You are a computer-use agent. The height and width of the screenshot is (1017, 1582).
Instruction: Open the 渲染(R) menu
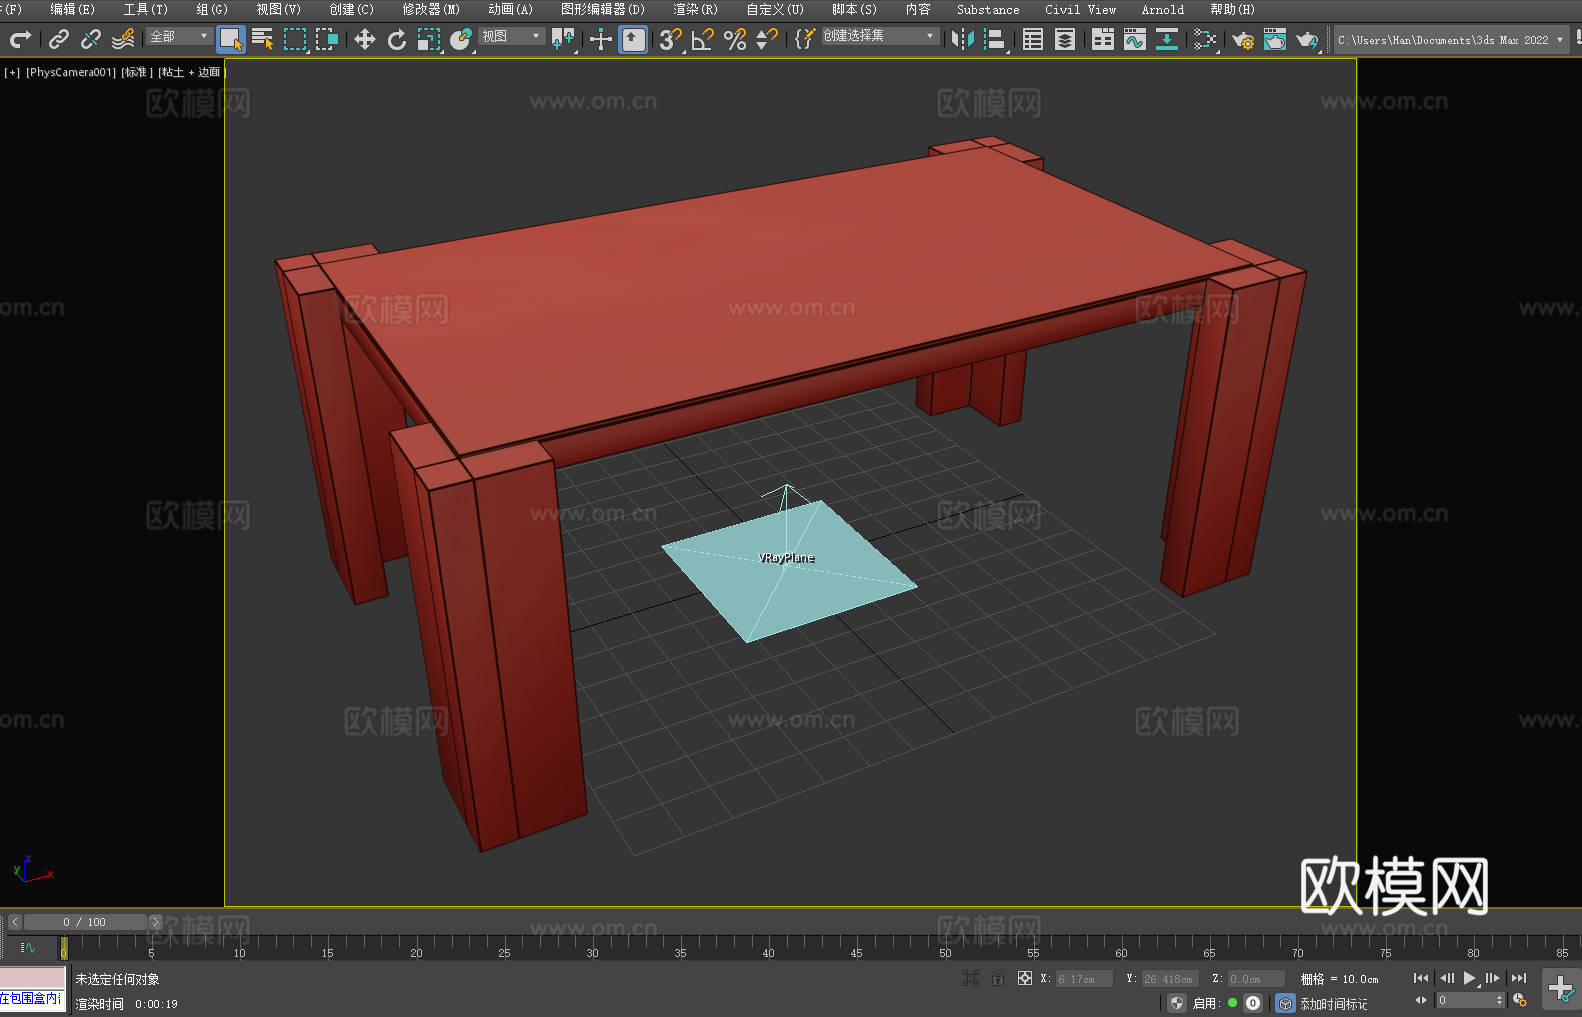click(x=696, y=9)
